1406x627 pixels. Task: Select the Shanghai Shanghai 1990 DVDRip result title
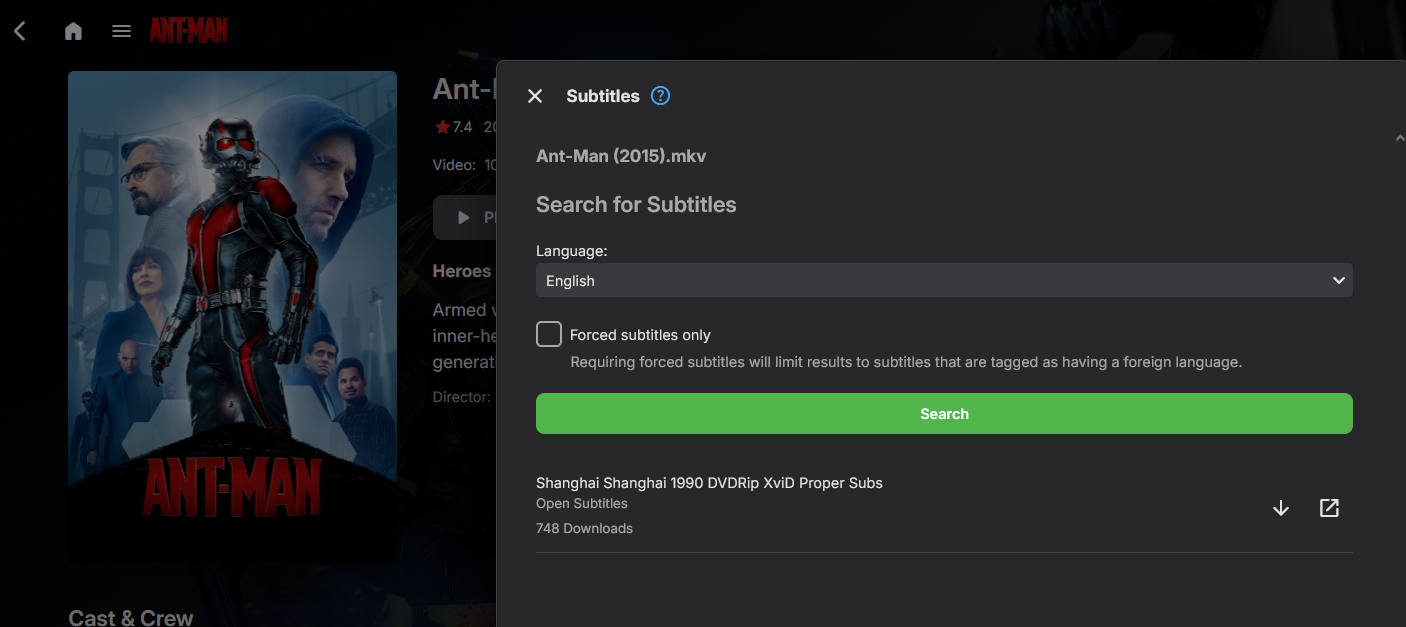[709, 483]
